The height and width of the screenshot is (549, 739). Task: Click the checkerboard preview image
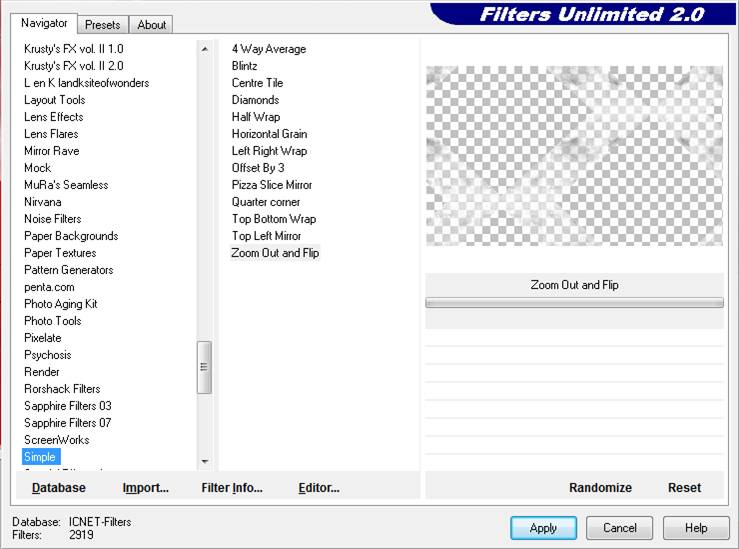pos(574,156)
